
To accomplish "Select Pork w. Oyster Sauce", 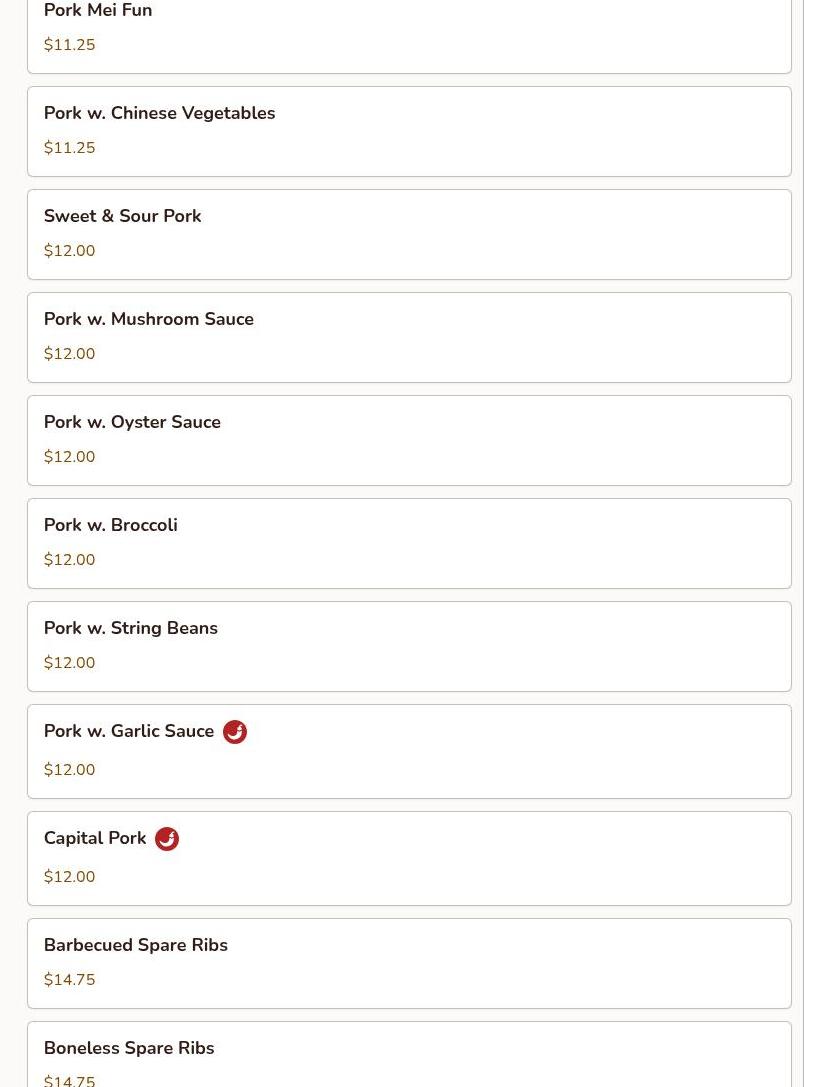I will (x=409, y=440).
